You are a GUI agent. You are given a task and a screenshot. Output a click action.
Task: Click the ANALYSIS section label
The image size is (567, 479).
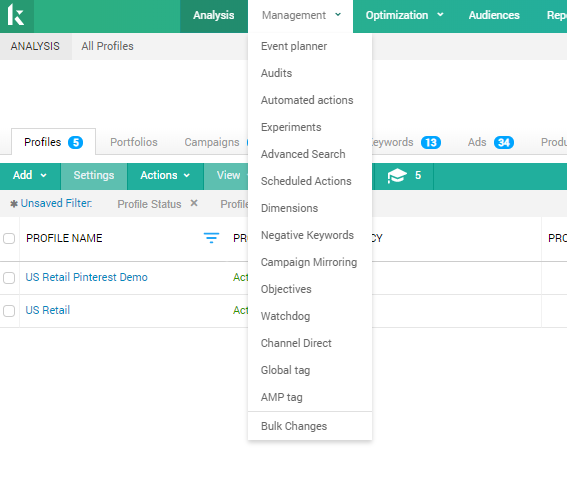(35, 46)
